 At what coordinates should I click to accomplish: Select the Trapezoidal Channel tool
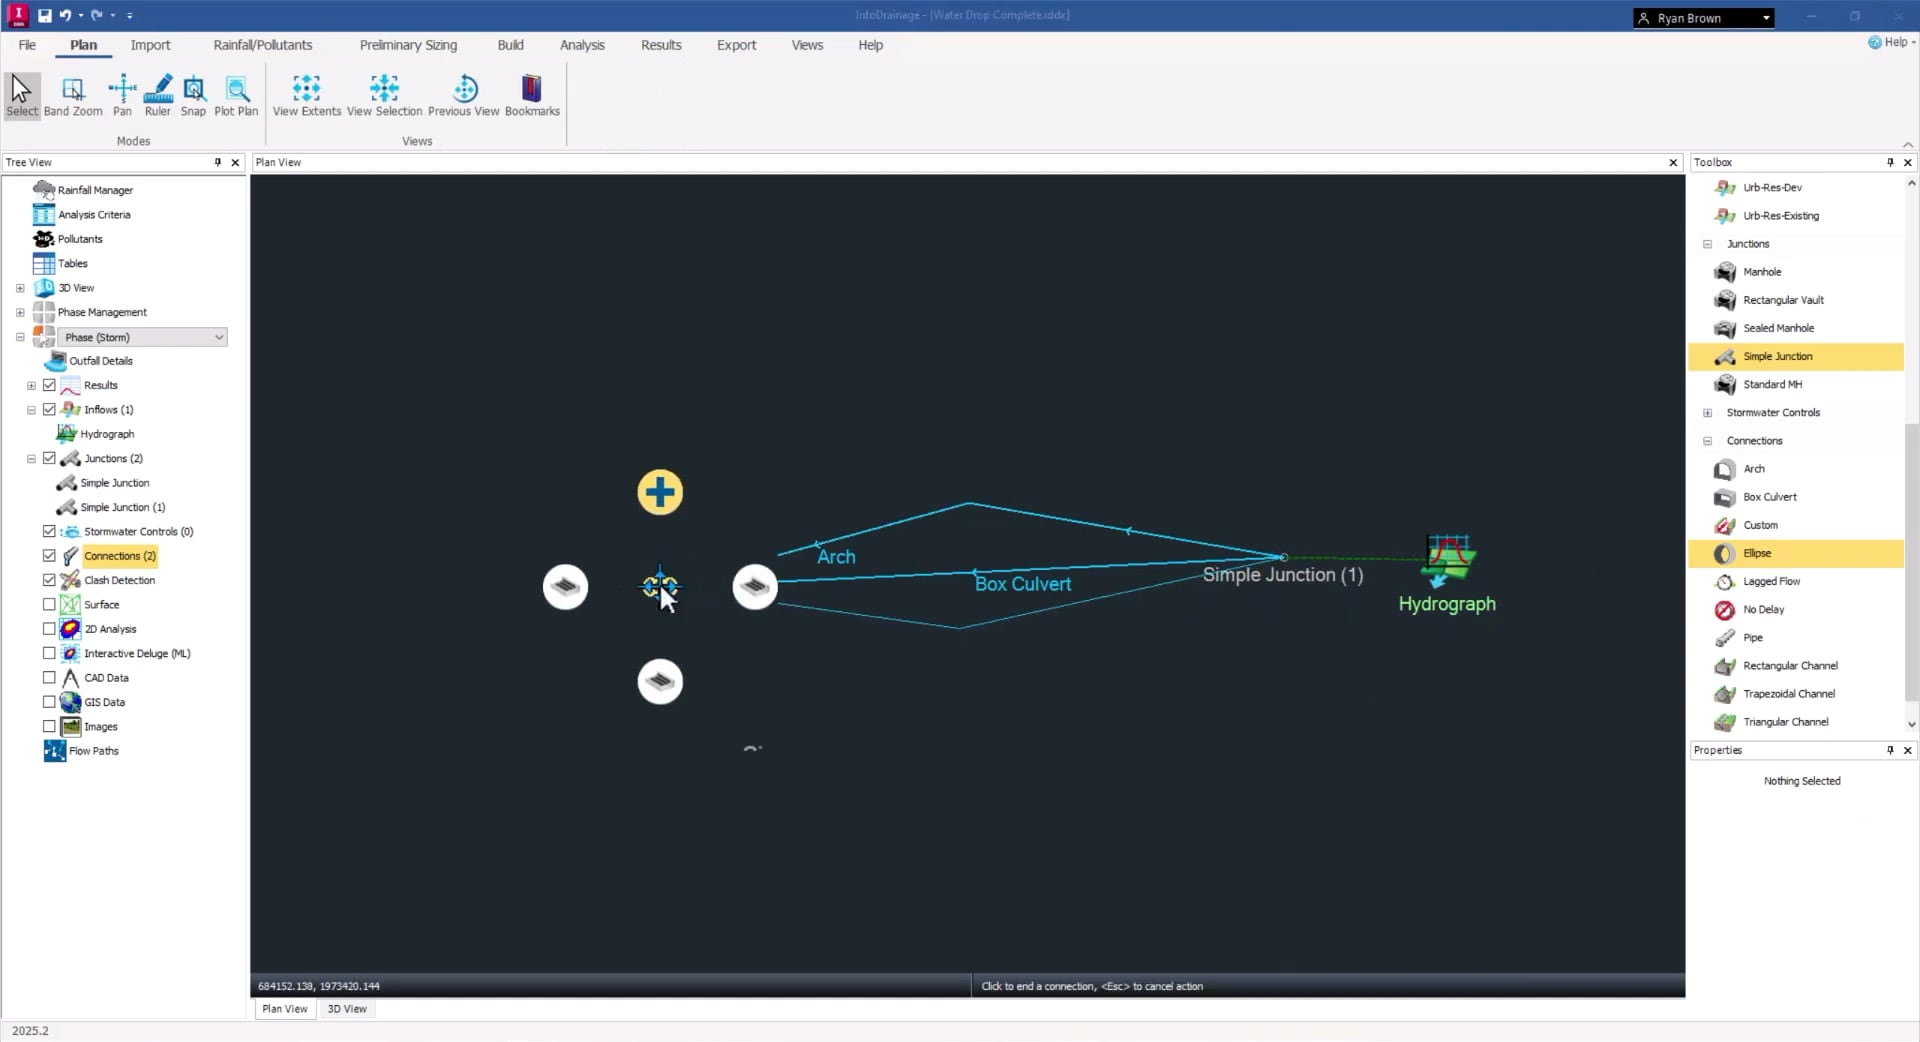tap(1788, 694)
